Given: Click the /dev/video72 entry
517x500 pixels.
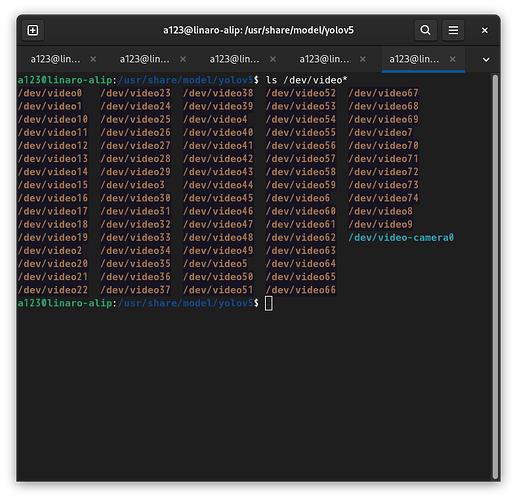Looking at the screenshot, I should [x=384, y=172].
